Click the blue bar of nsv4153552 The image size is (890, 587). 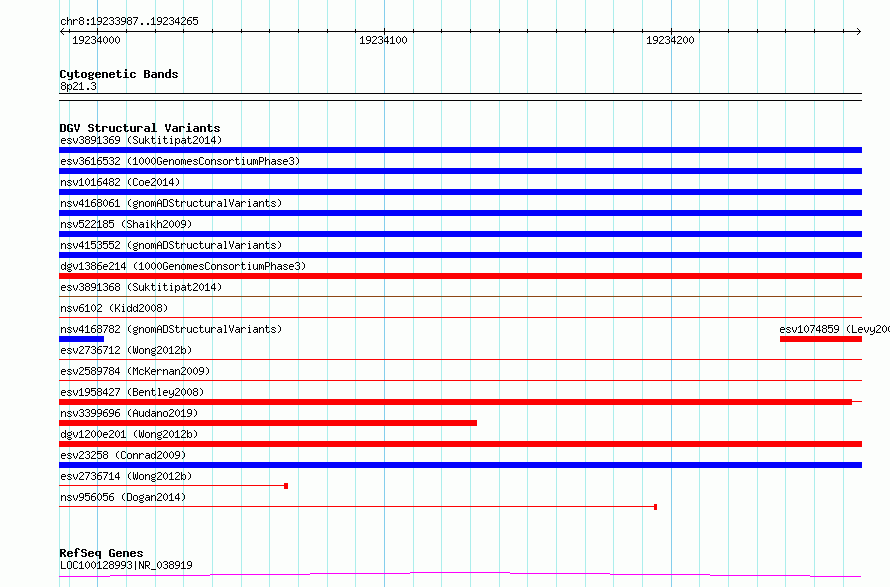(x=460, y=255)
